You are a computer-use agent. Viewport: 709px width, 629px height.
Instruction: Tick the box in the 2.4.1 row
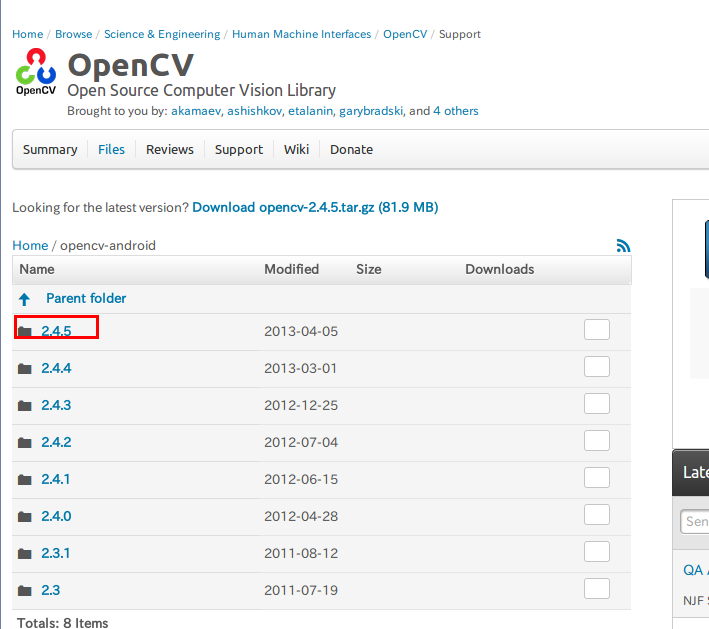[x=596, y=478]
